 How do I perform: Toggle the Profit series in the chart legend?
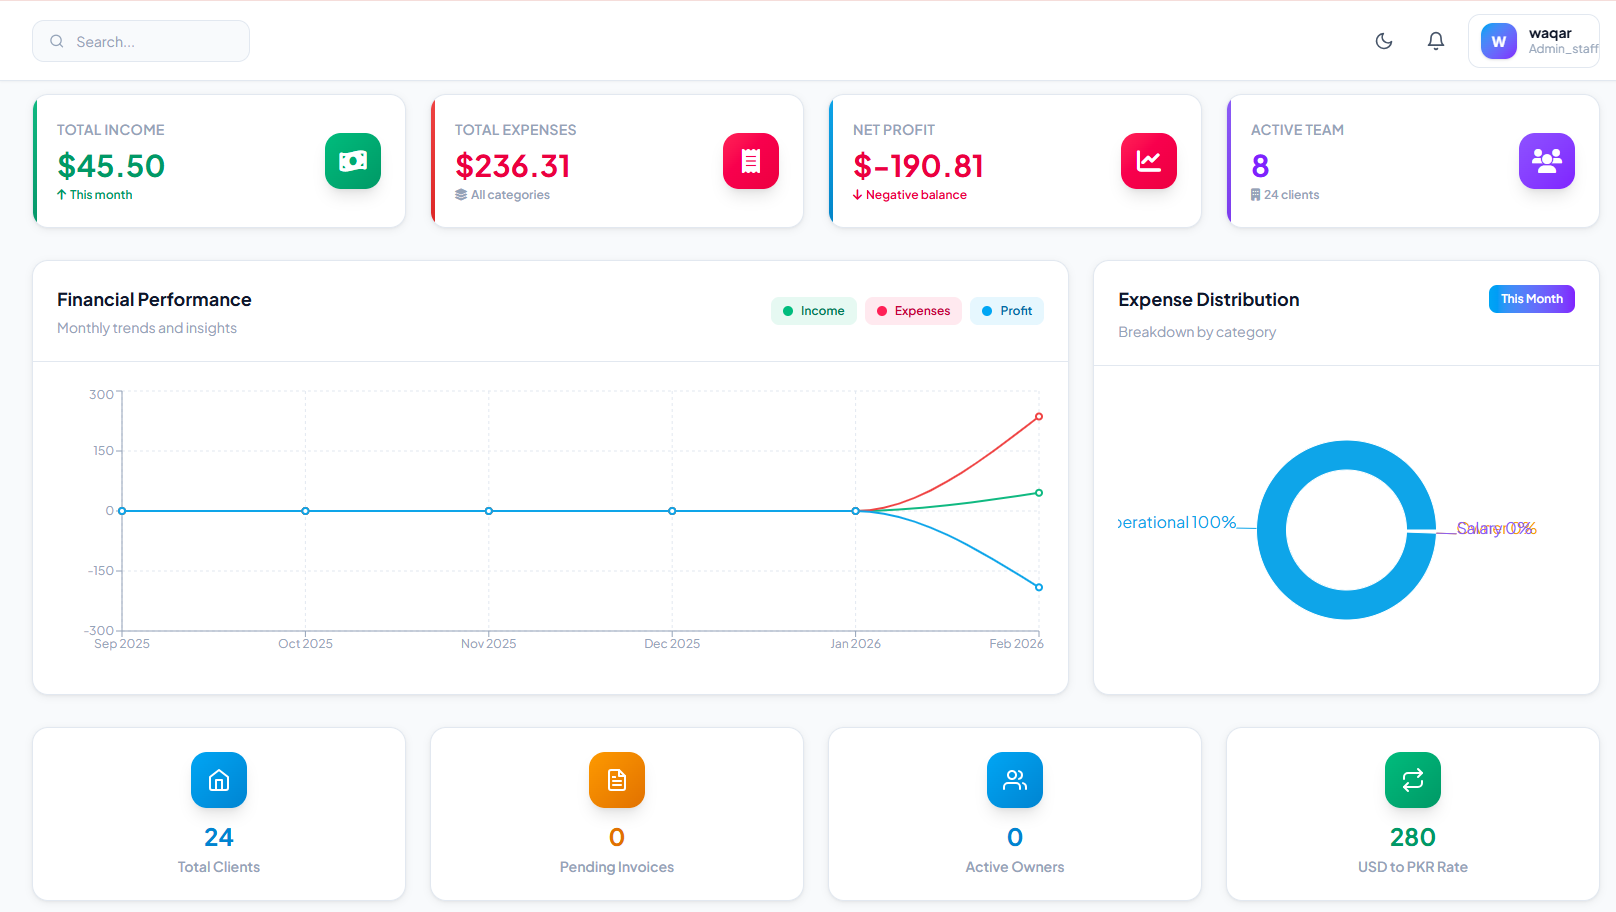pyautogui.click(x=1006, y=311)
